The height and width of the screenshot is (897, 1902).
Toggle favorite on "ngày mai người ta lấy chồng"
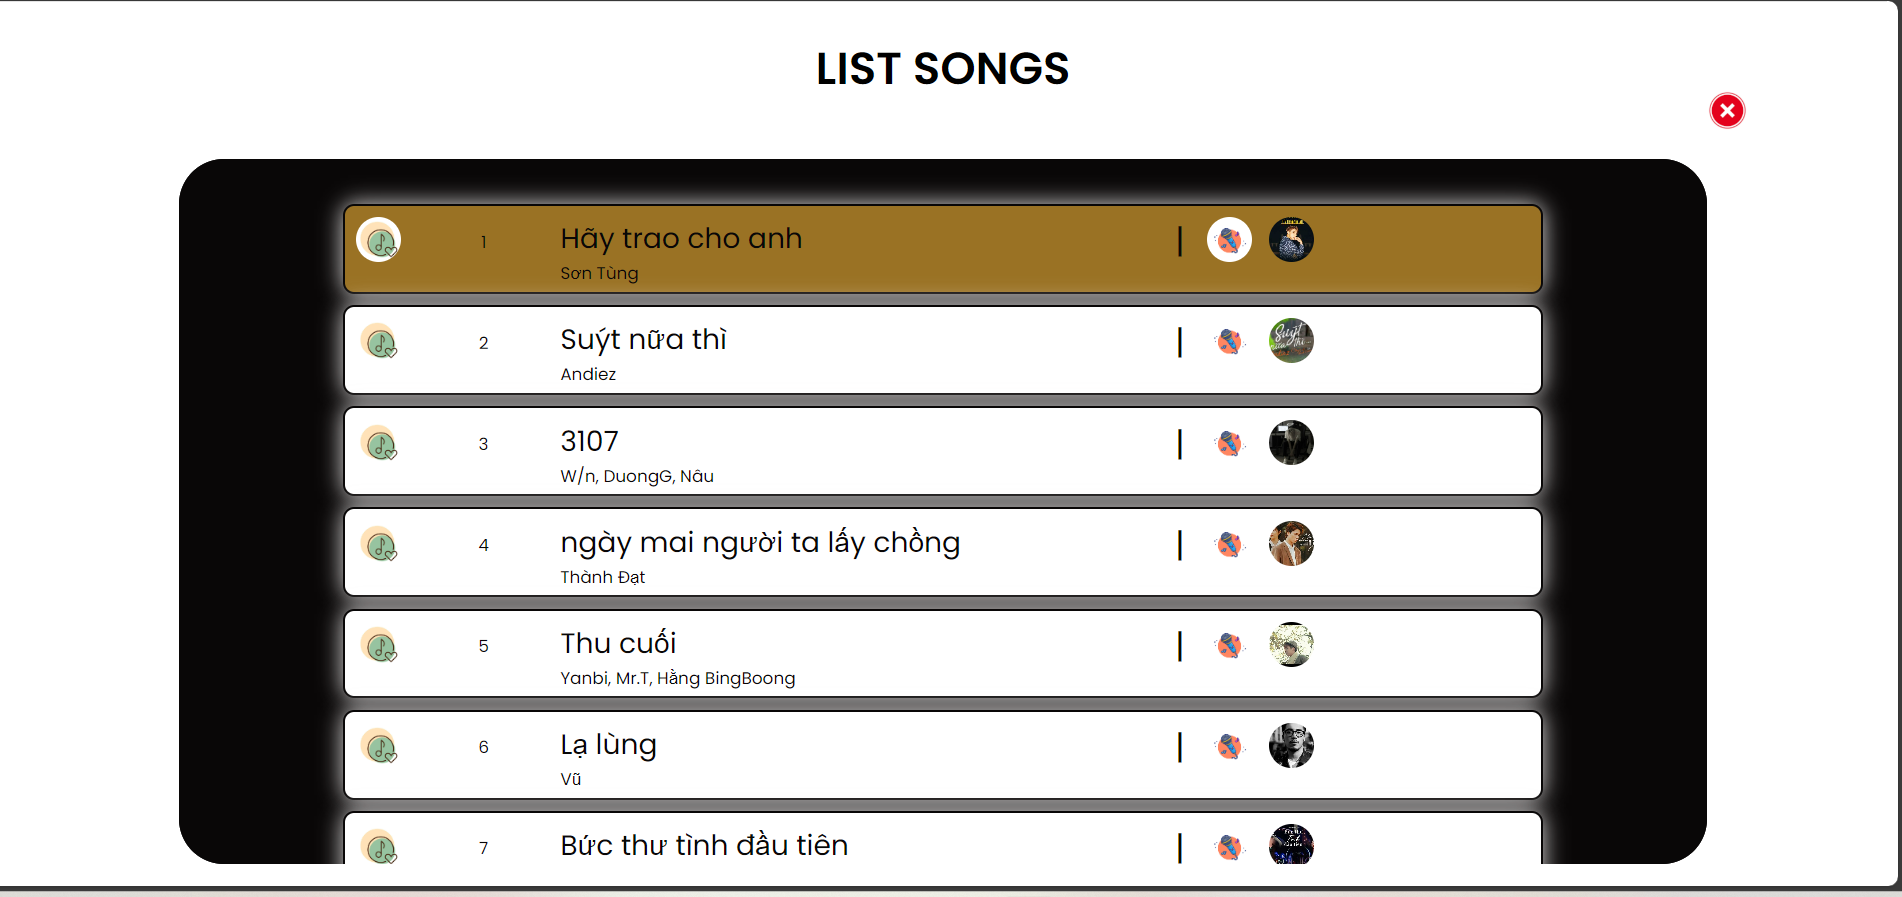point(380,544)
